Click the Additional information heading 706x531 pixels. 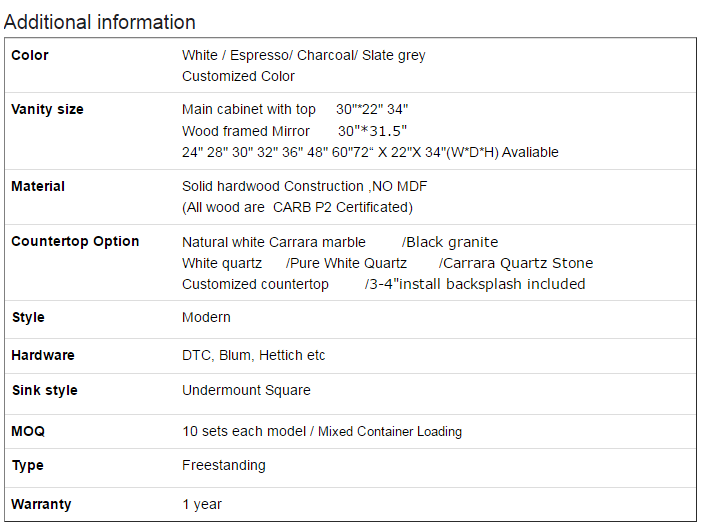100,22
